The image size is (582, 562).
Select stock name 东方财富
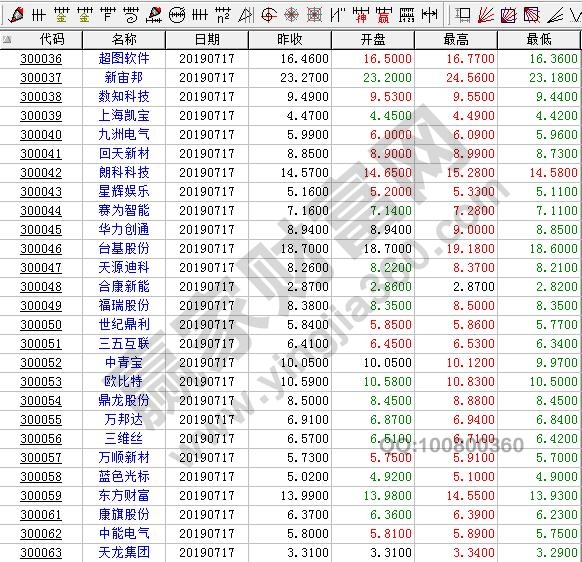tap(124, 495)
